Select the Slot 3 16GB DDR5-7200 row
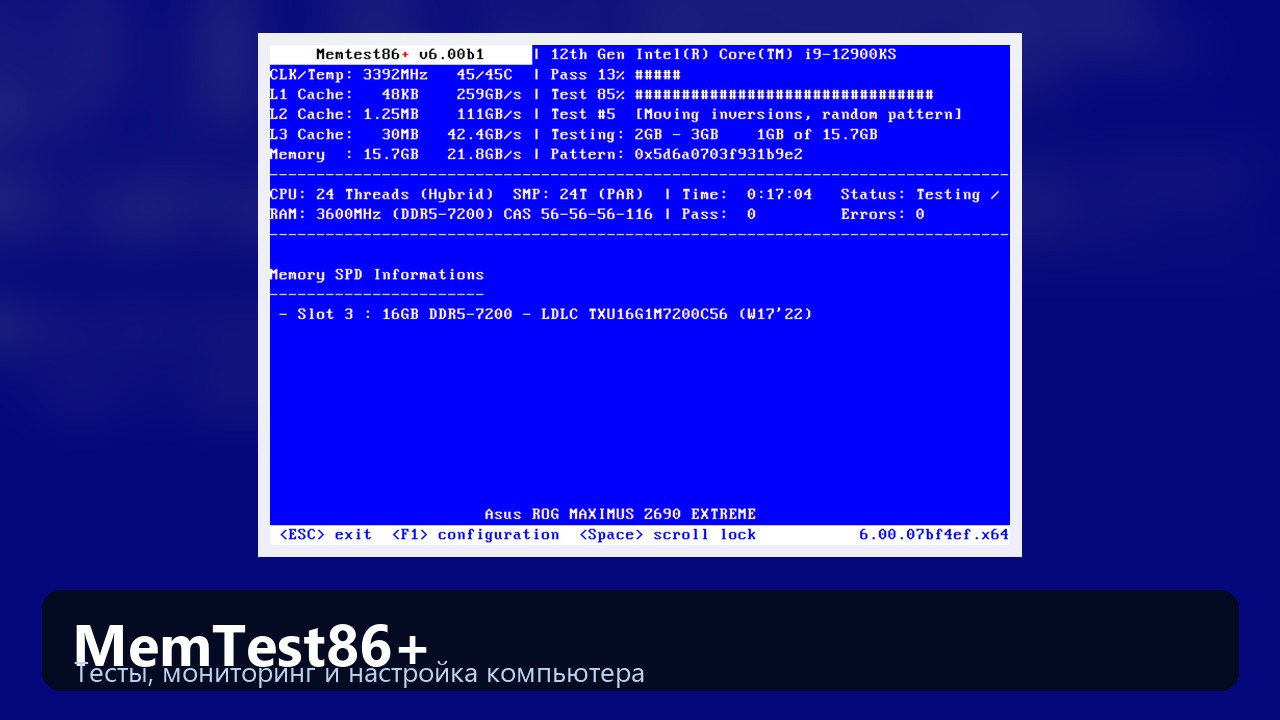The height and width of the screenshot is (720, 1280). click(546, 314)
